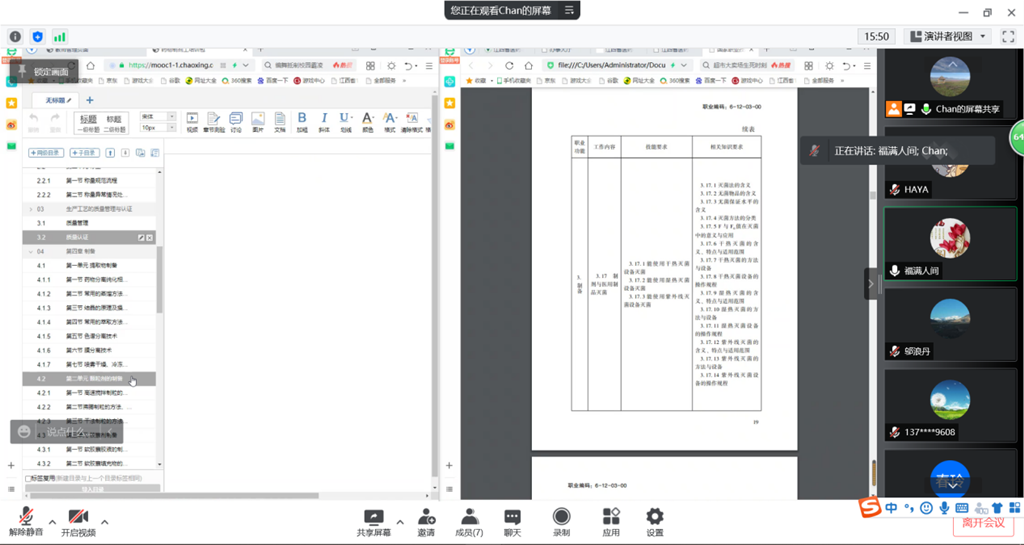Select catalog row 3.1

[89, 223]
